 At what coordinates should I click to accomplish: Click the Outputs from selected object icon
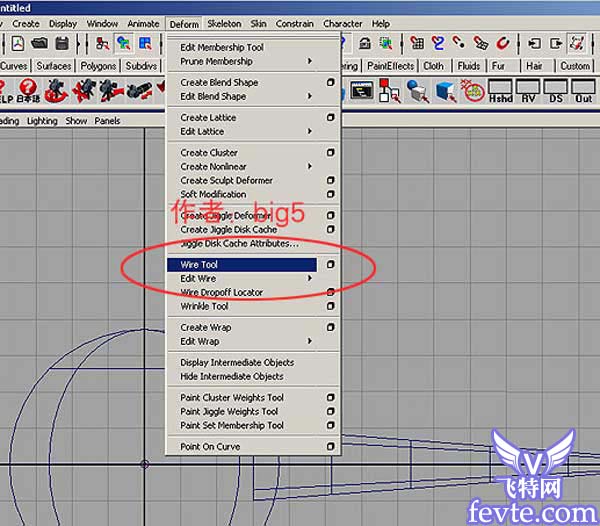tap(556, 43)
